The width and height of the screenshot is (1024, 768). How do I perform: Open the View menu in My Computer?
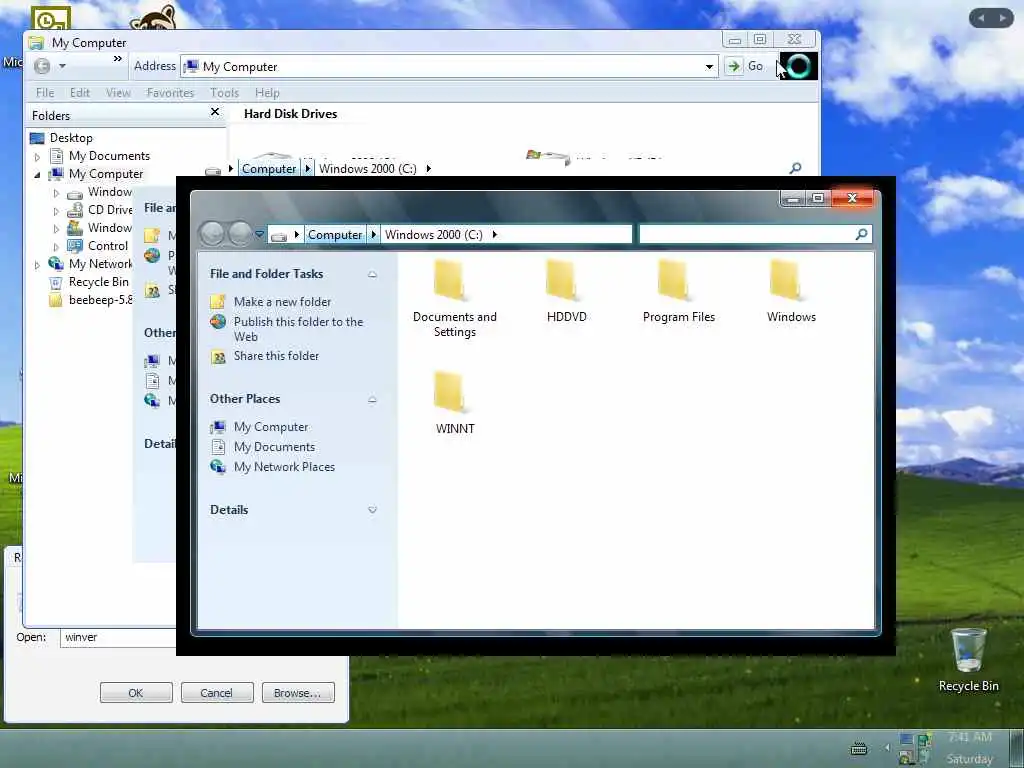click(x=118, y=93)
